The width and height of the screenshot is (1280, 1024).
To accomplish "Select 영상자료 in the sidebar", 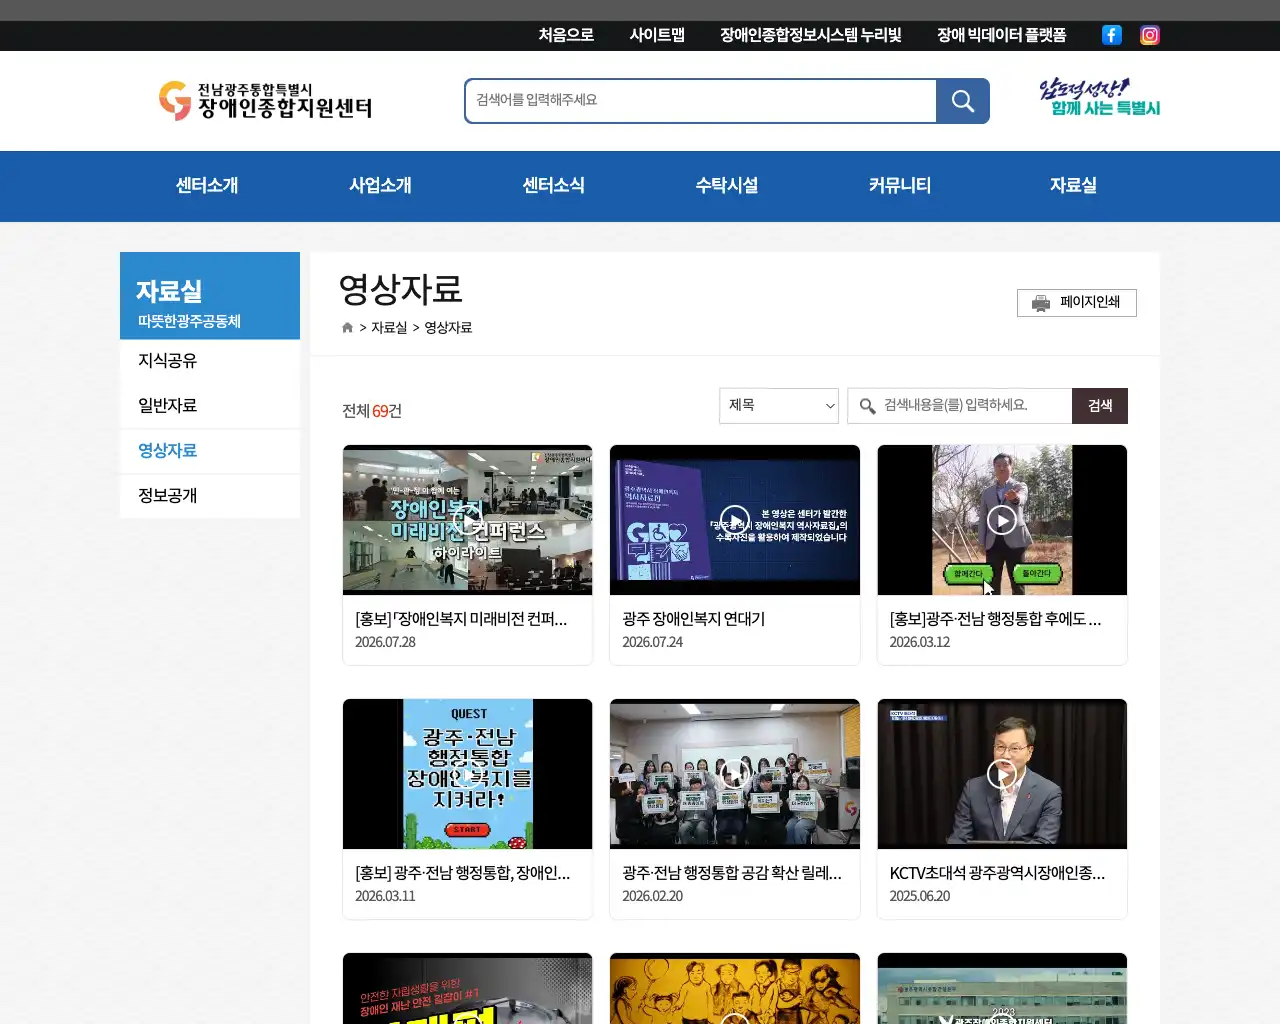I will point(210,451).
